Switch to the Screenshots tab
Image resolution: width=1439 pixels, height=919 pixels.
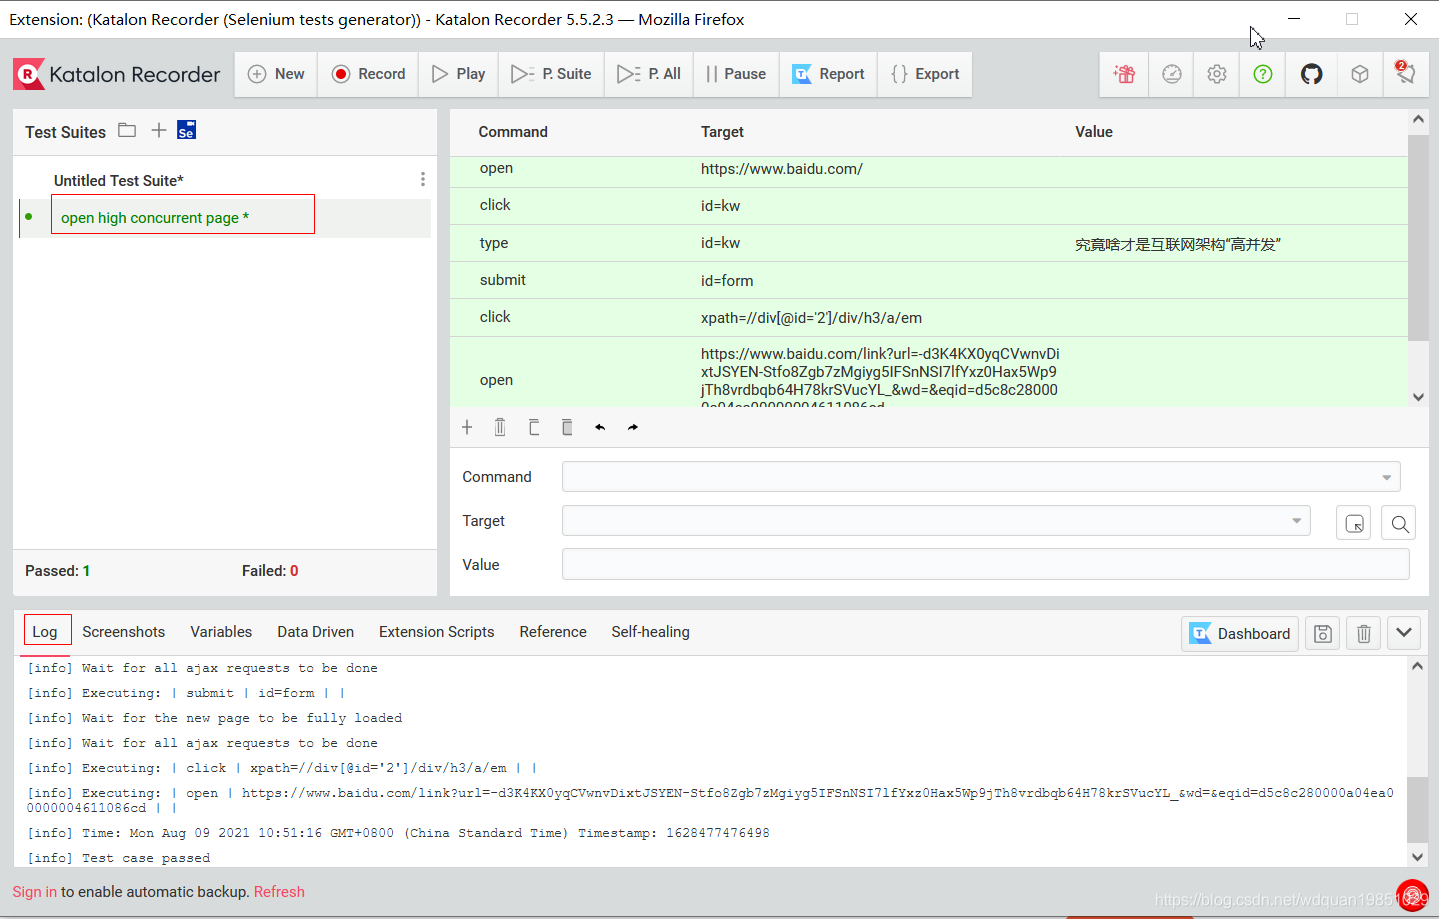pos(124,632)
